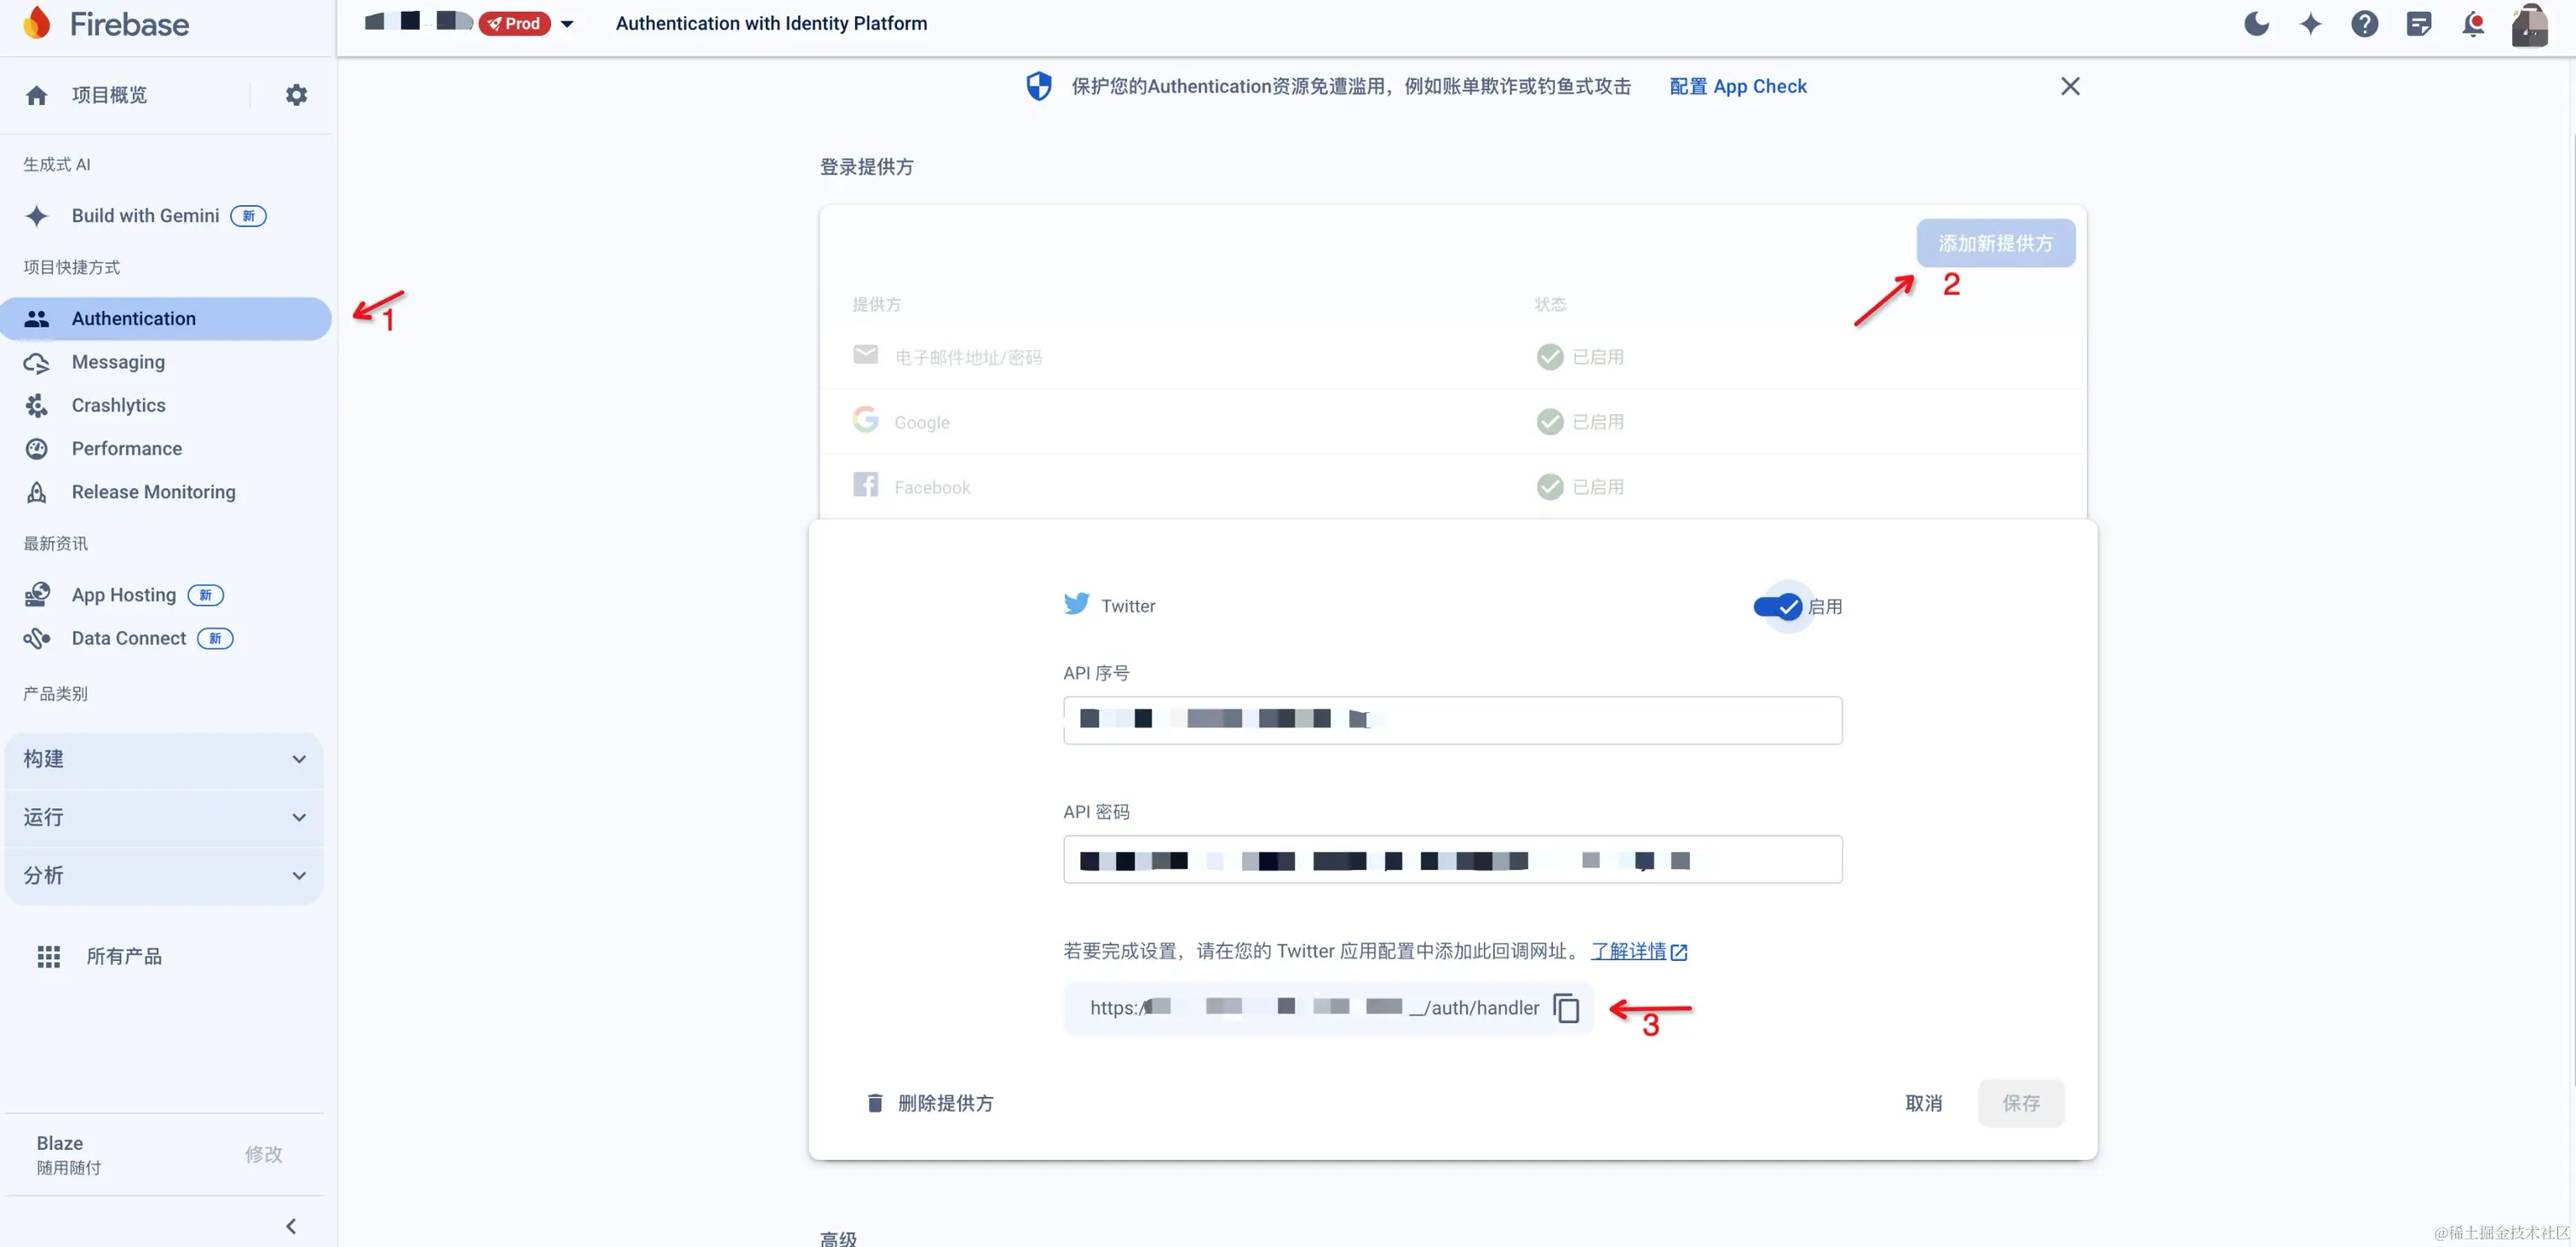Open Gemini sparkle icon in top bar
This screenshot has height=1247, width=2576.
(x=2310, y=24)
